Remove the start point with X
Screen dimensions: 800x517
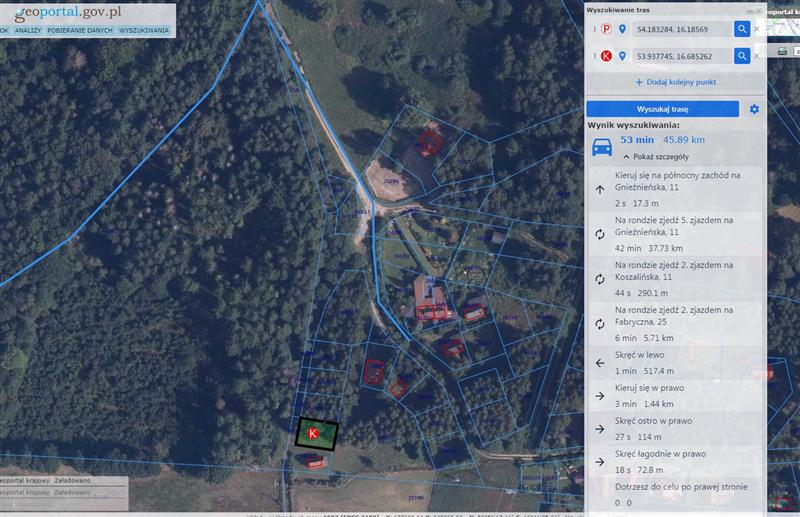click(756, 30)
